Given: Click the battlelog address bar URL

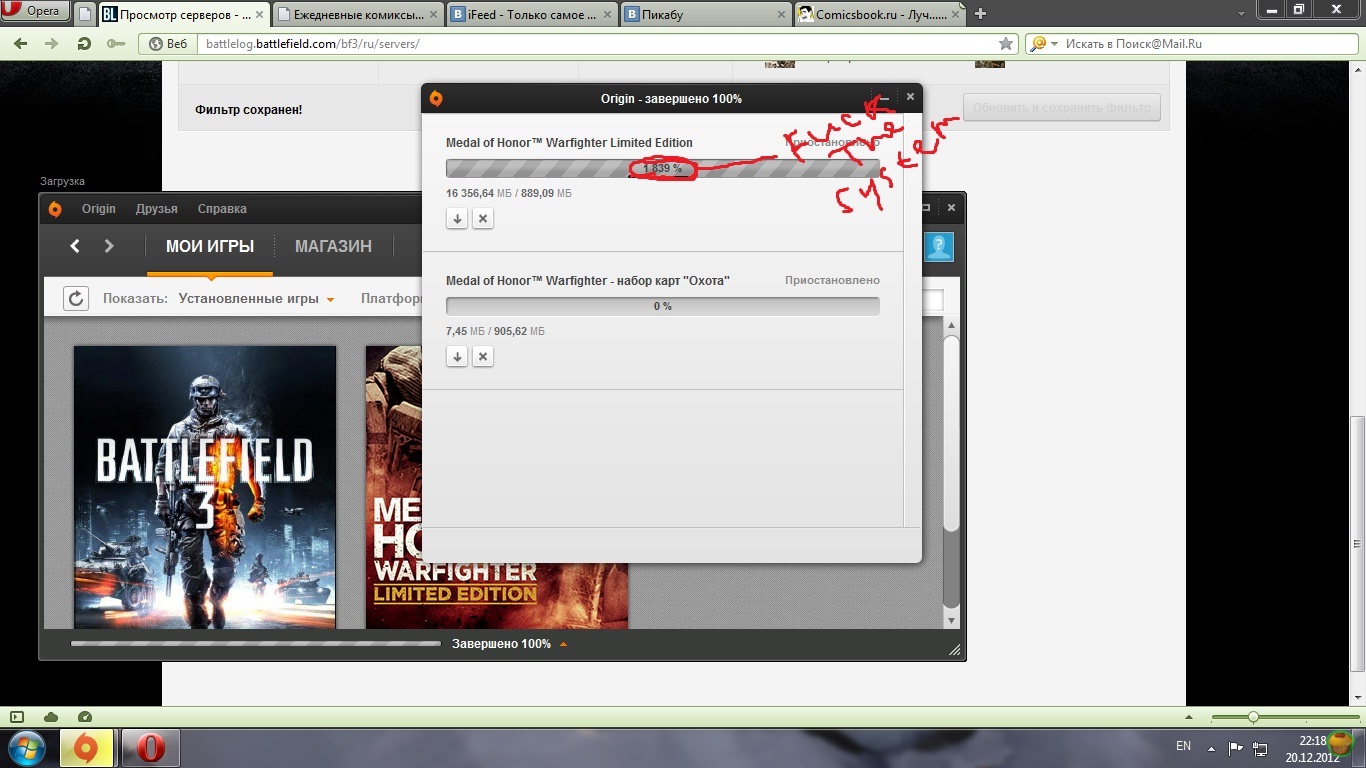Looking at the screenshot, I should point(312,44).
